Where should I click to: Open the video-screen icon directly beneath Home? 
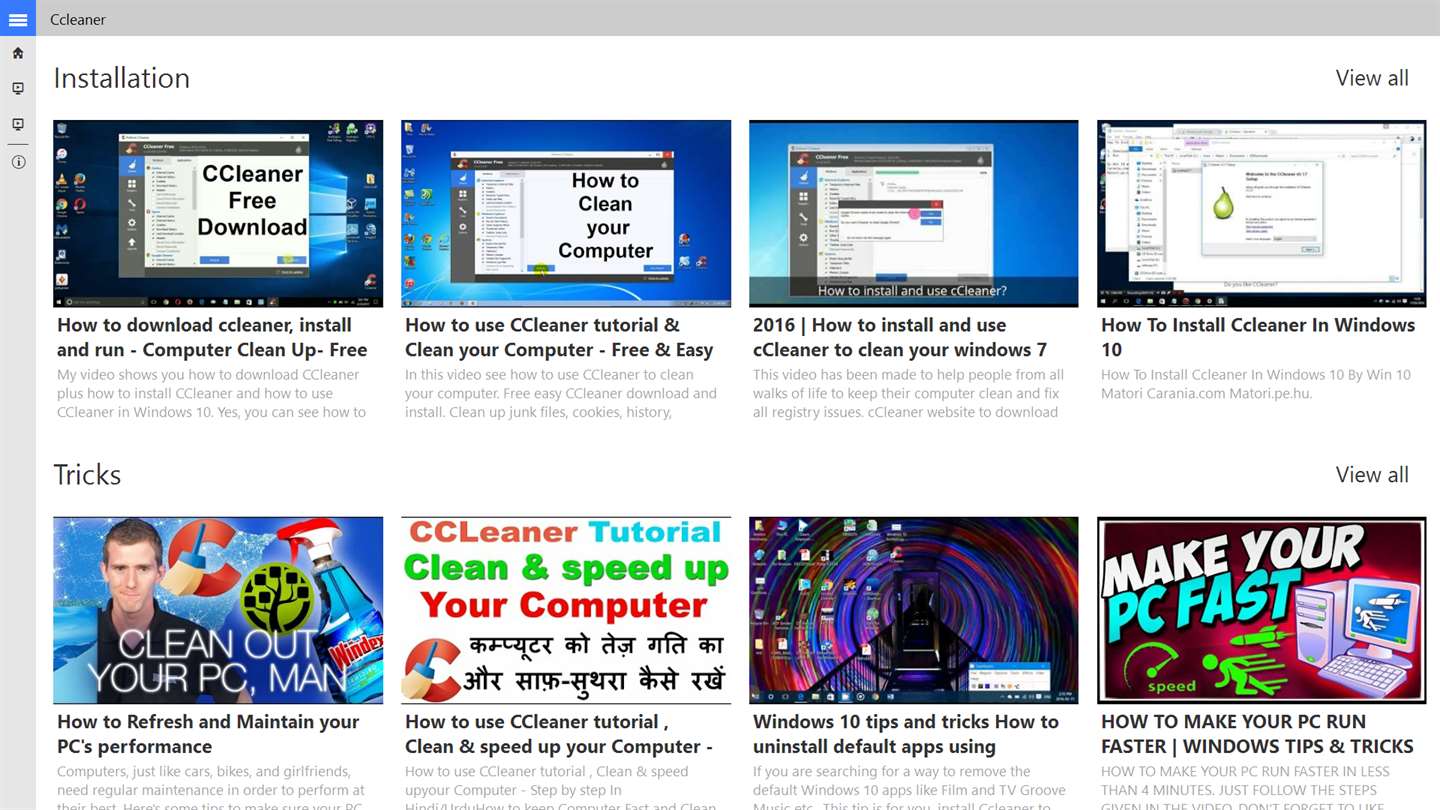18,89
